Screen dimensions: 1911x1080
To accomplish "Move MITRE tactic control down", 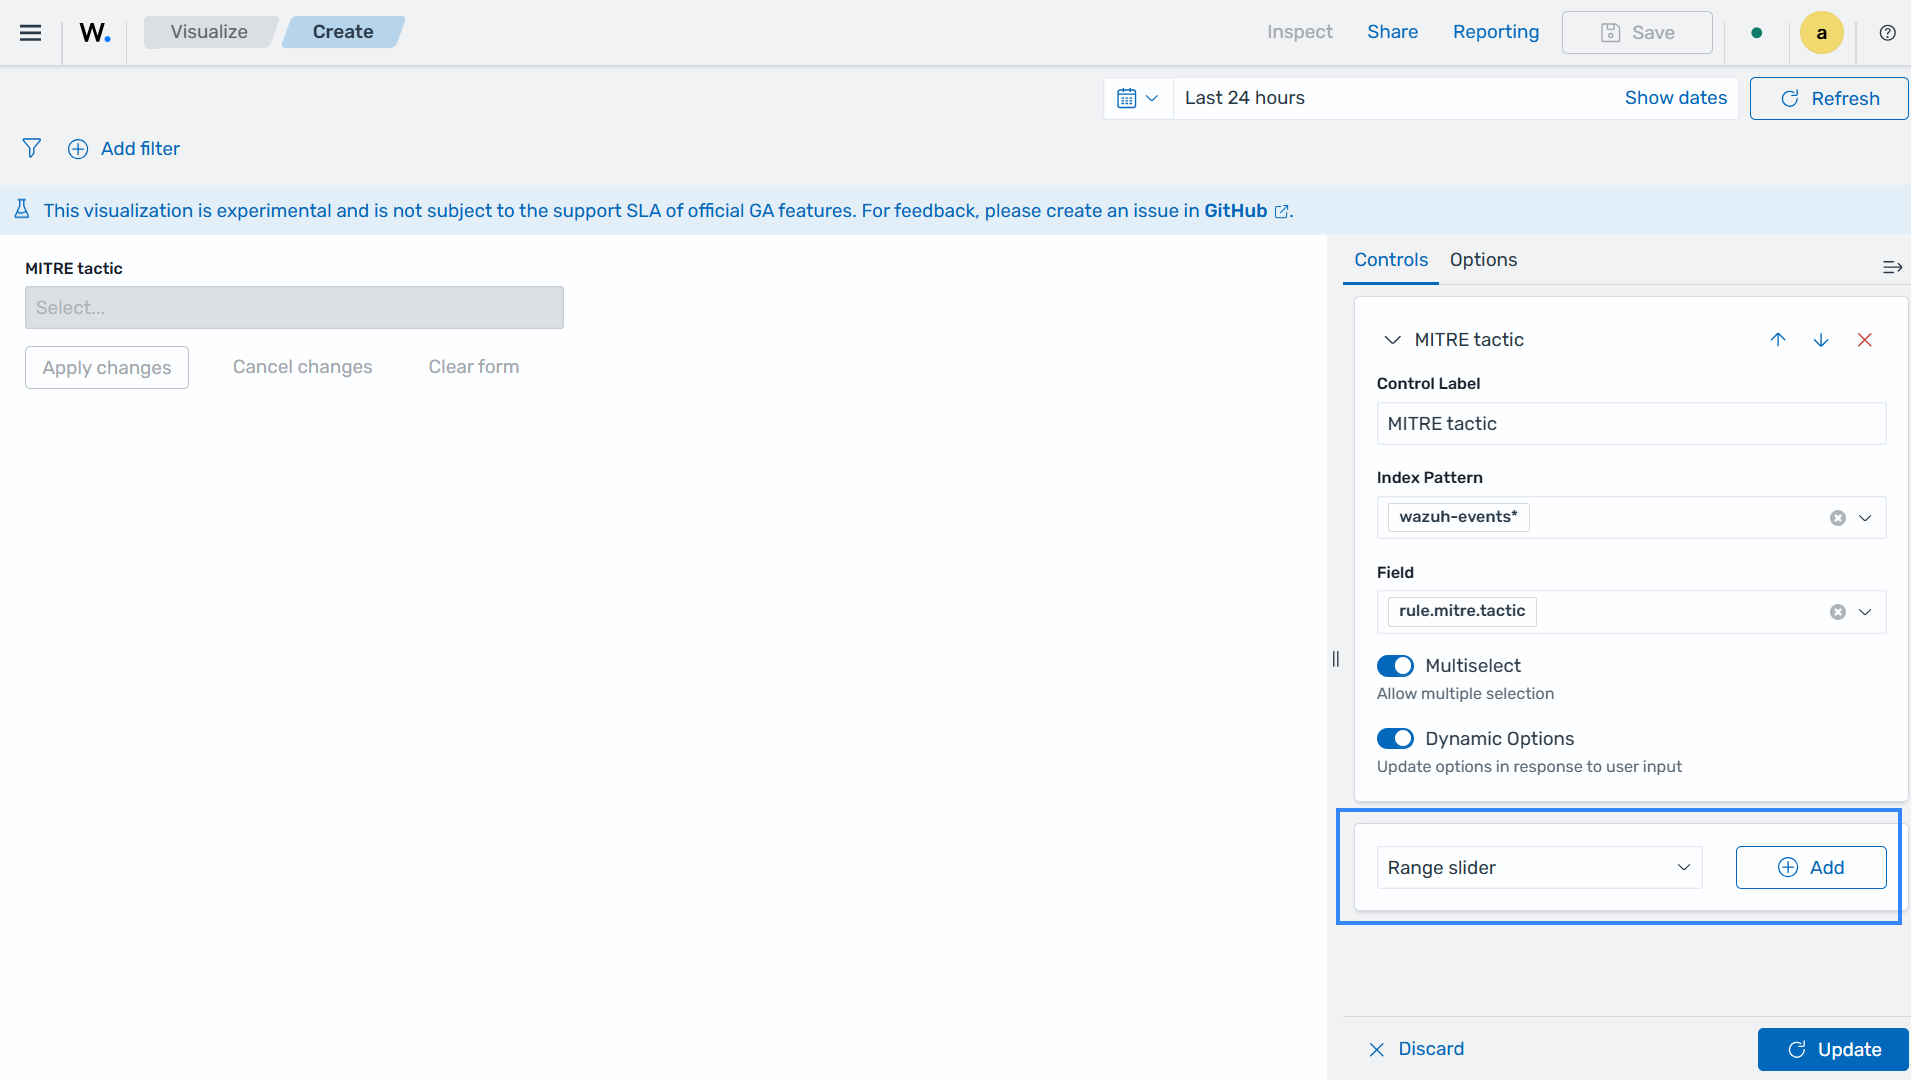I will 1821,340.
